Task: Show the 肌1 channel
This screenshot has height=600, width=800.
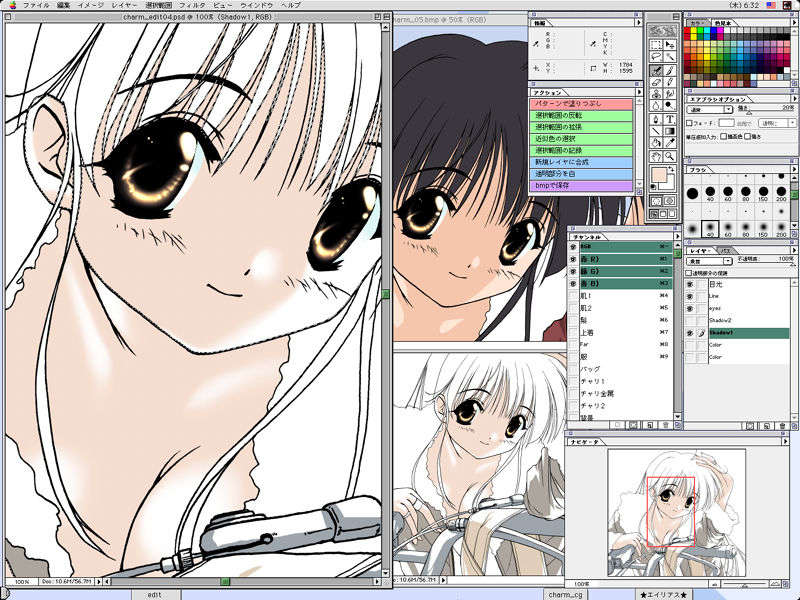Action: coord(573,295)
